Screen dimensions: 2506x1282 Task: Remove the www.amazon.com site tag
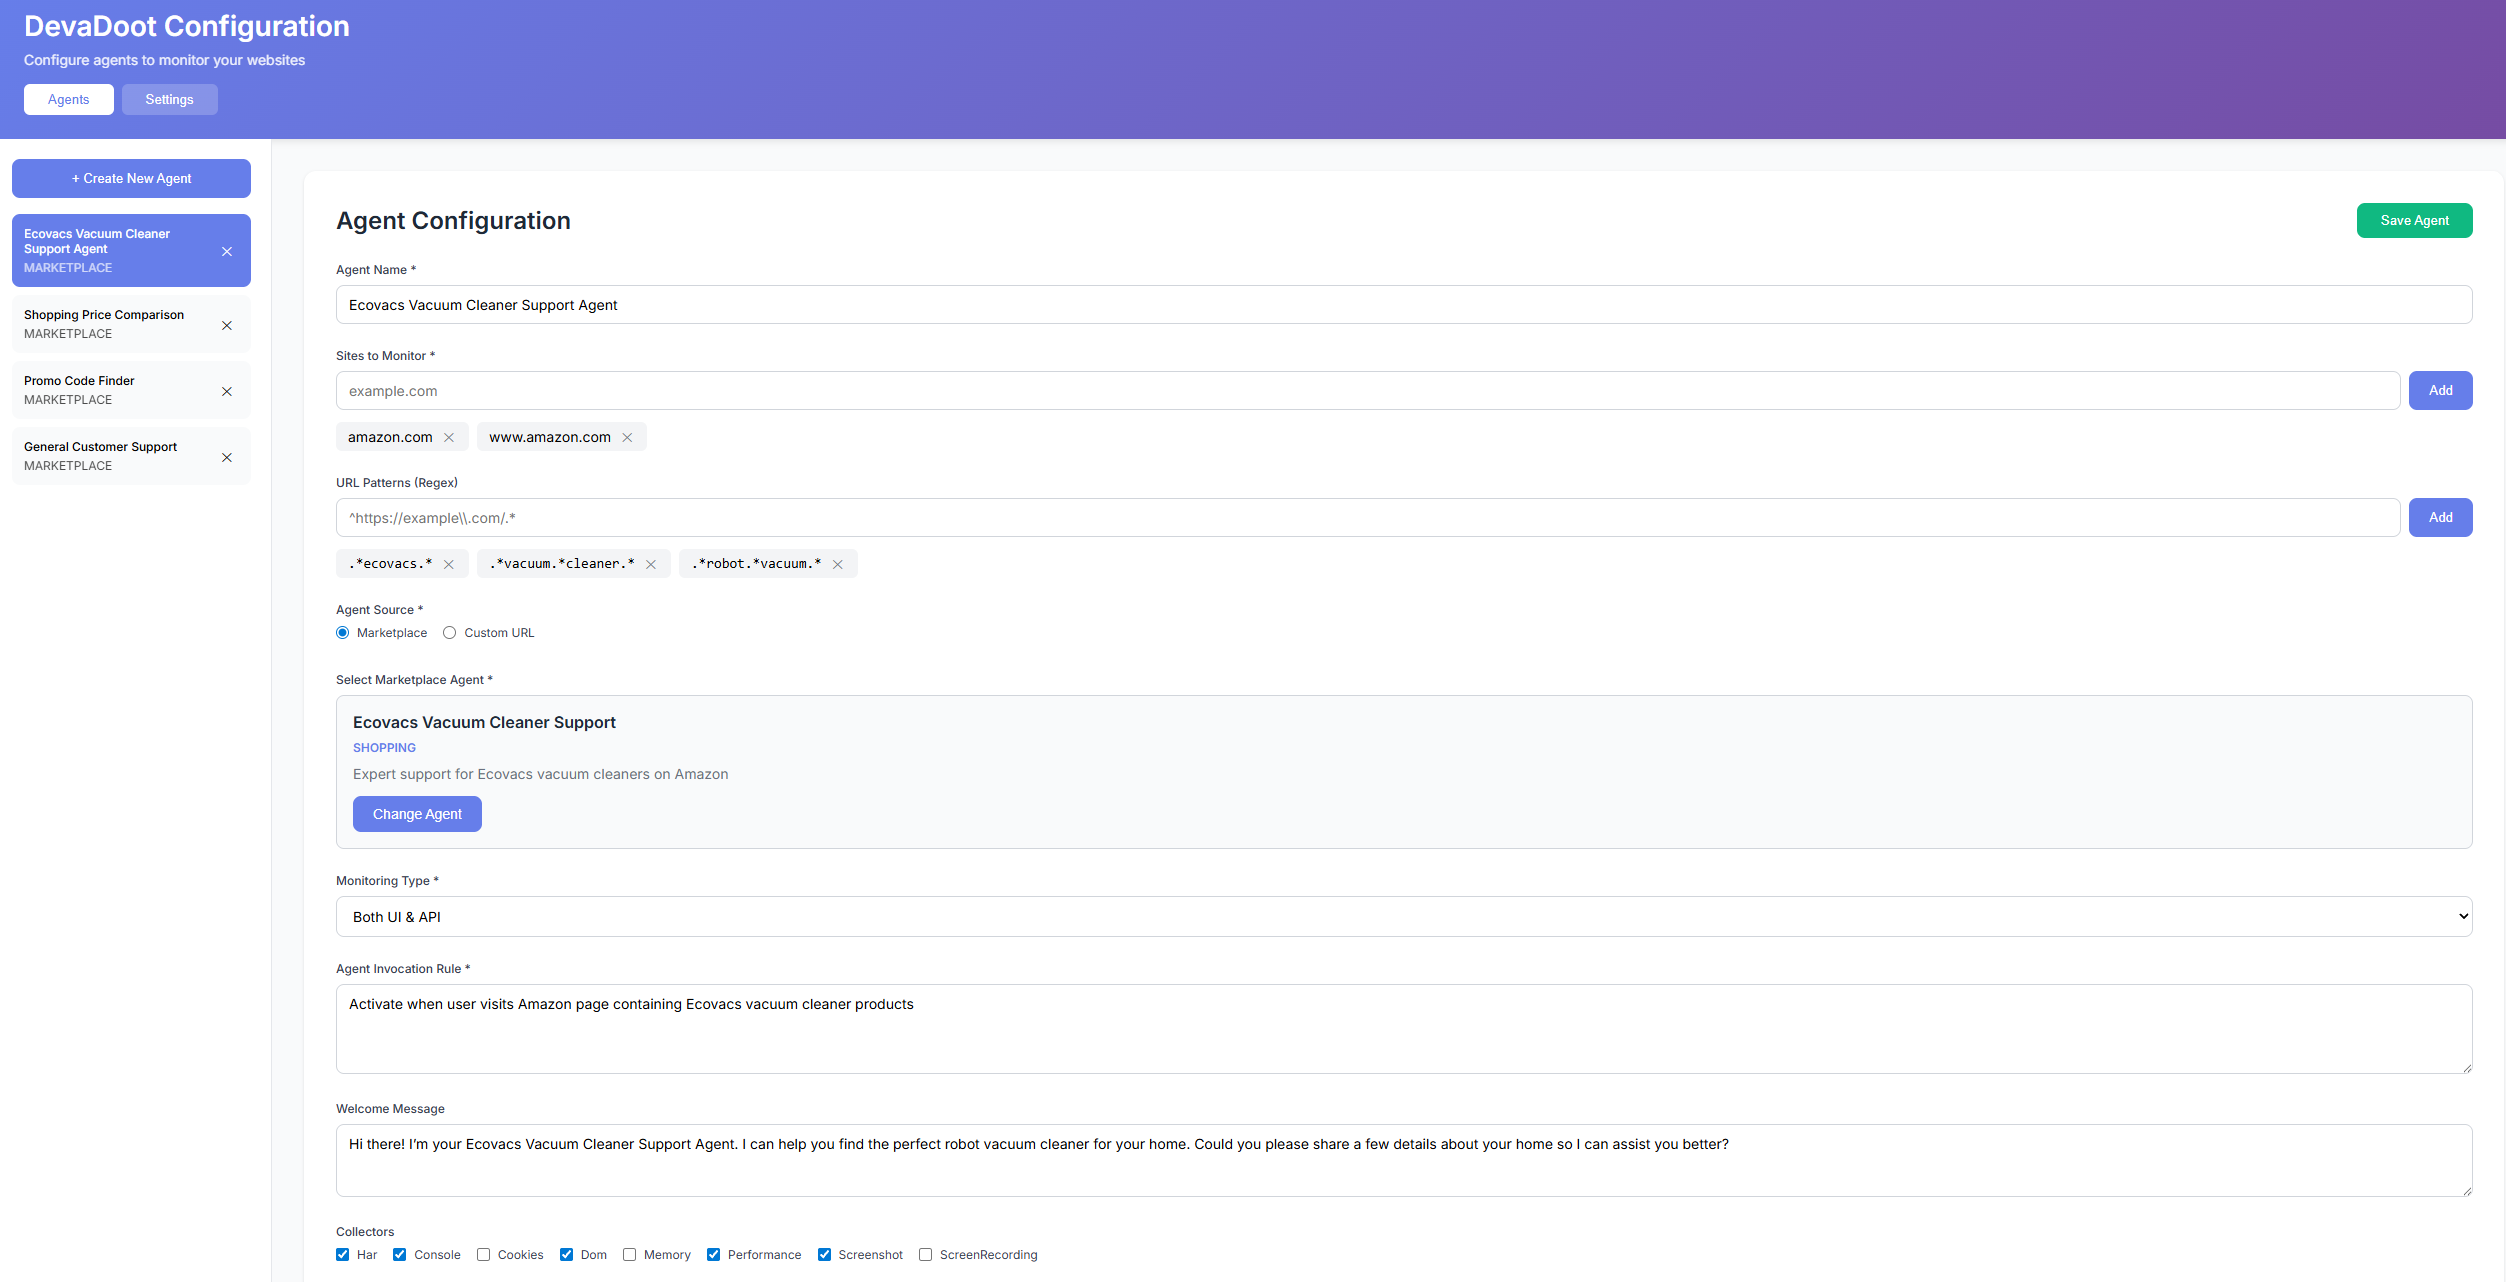[627, 437]
